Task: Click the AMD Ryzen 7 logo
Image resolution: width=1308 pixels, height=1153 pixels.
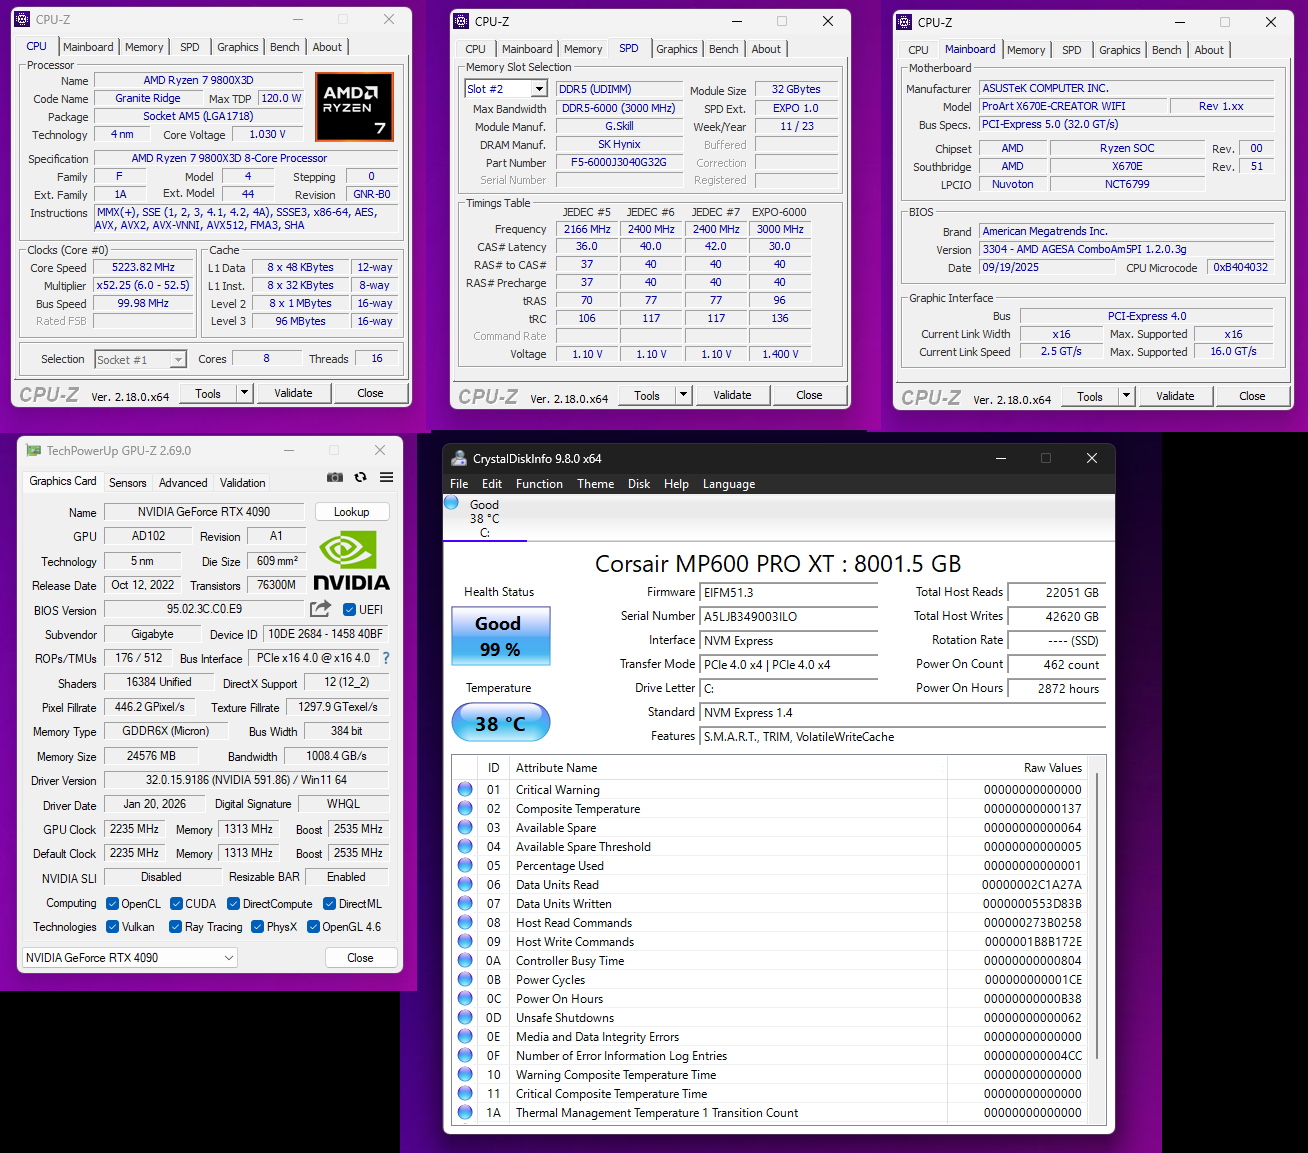Action: (354, 106)
